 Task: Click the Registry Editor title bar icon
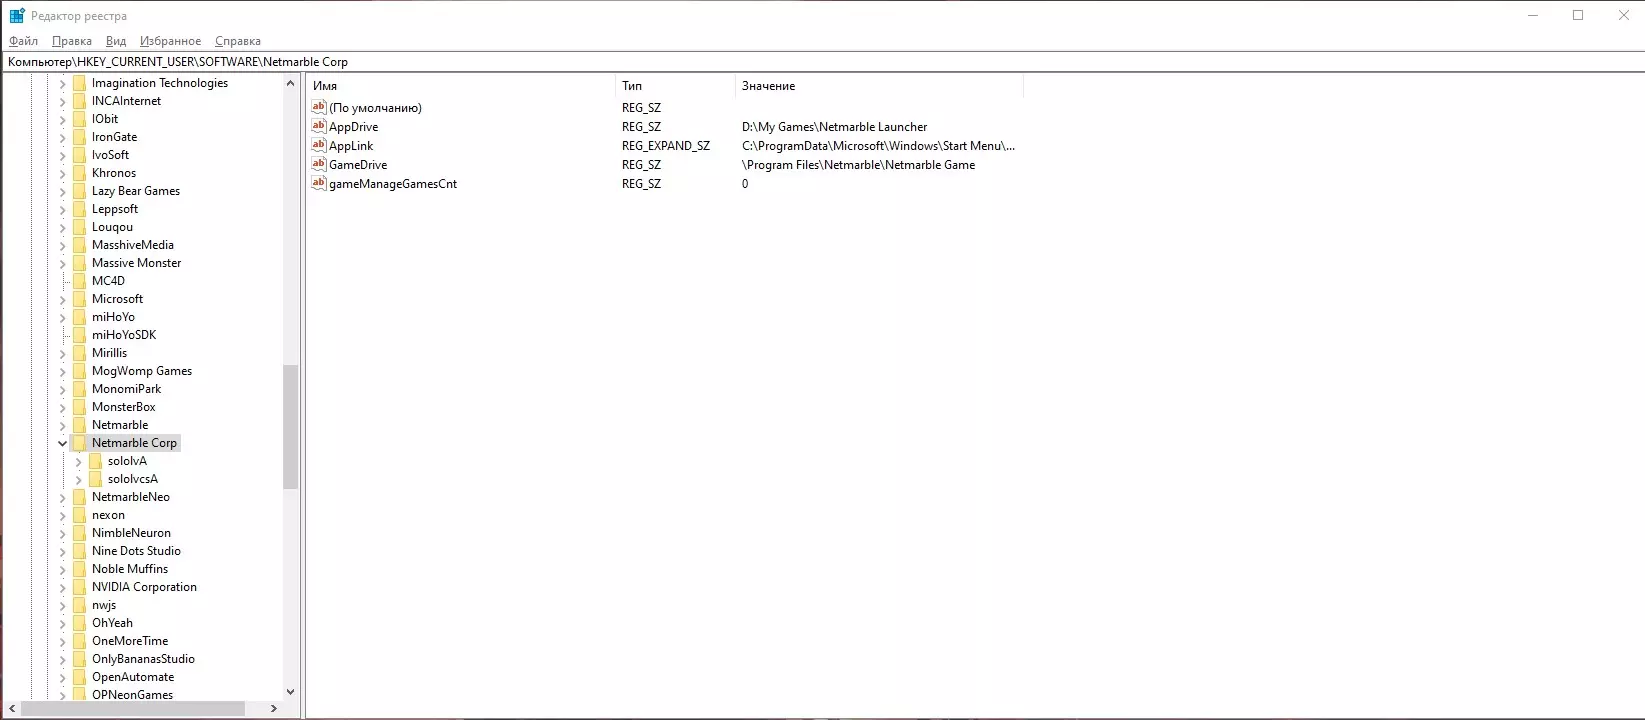(x=17, y=16)
